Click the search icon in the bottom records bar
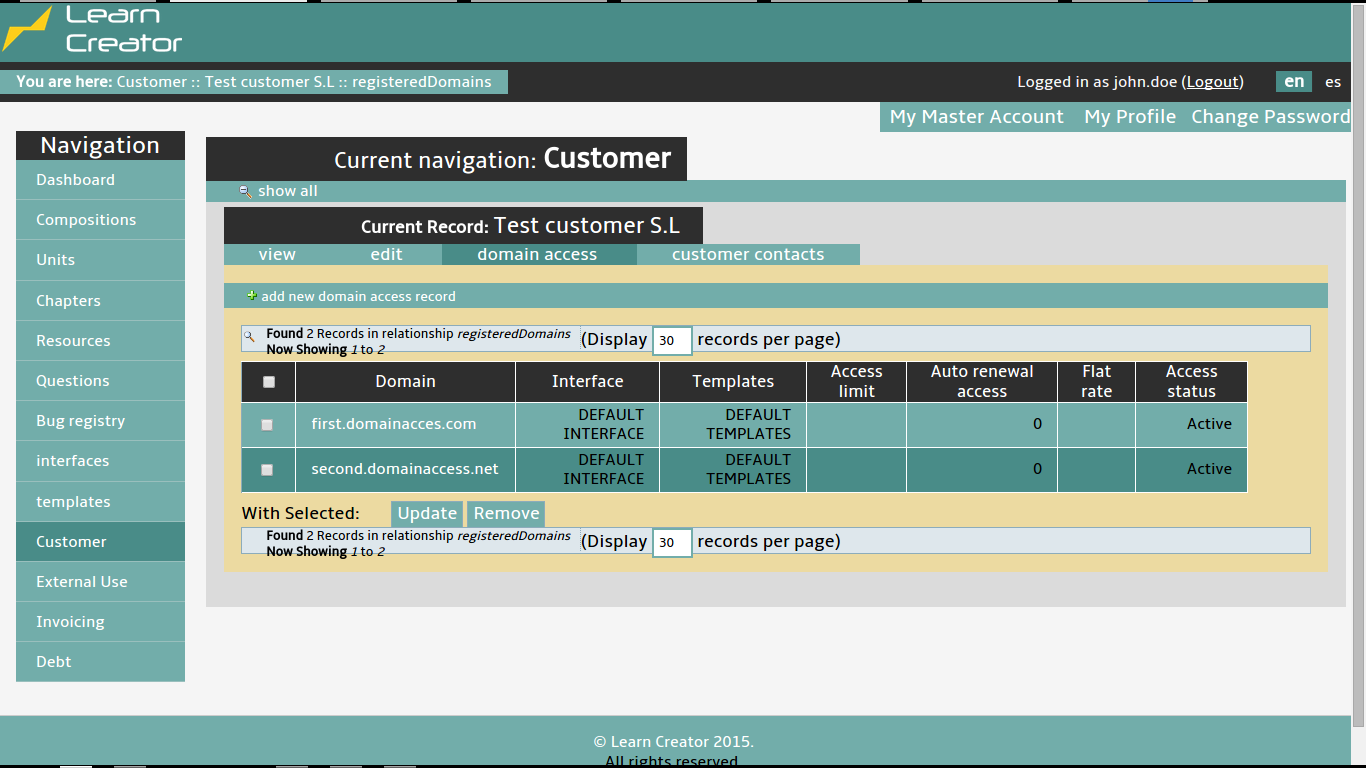The width and height of the screenshot is (1366, 768). [x=250, y=539]
